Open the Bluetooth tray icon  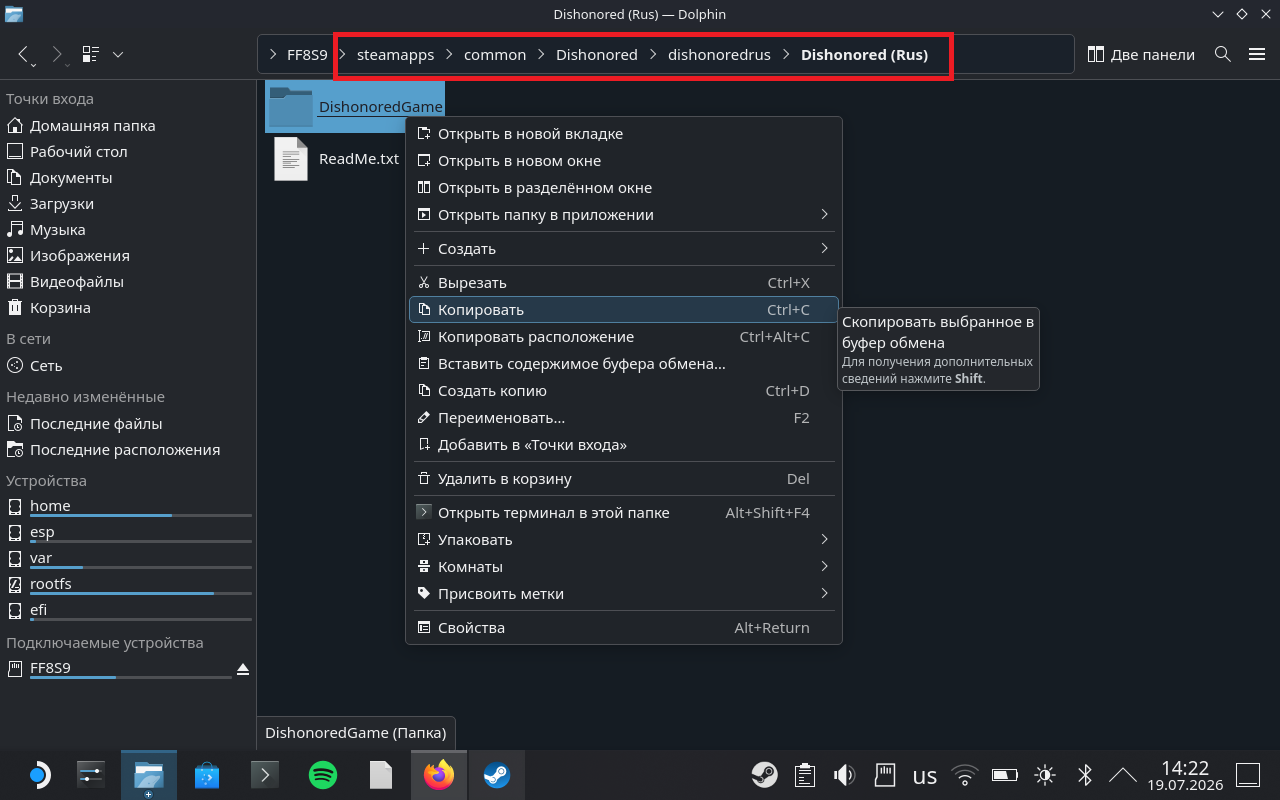pyautogui.click(x=1084, y=775)
